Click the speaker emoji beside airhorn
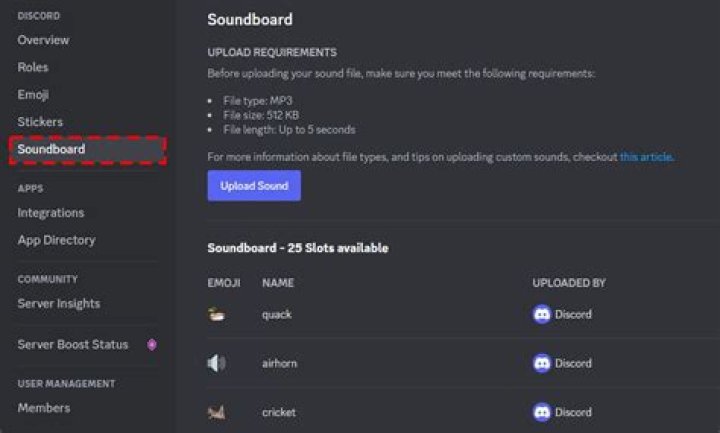The width and height of the screenshot is (720, 433). tap(216, 363)
